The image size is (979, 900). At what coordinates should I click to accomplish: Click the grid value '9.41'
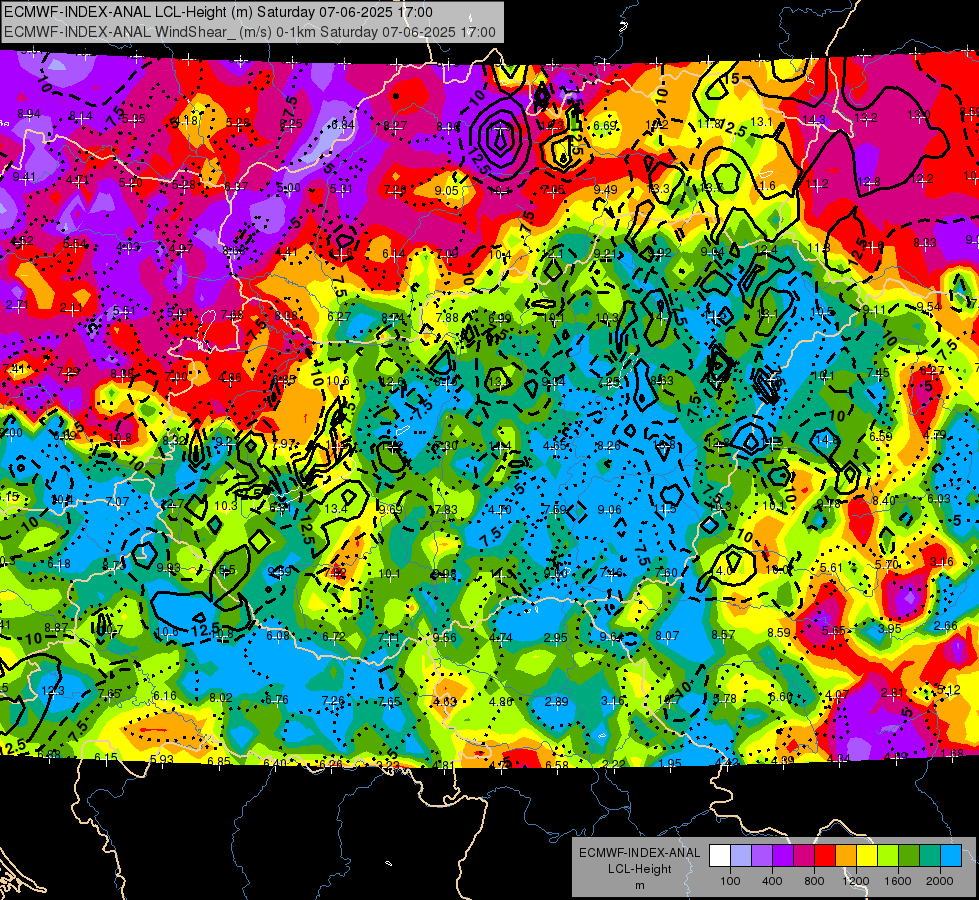coord(24,177)
